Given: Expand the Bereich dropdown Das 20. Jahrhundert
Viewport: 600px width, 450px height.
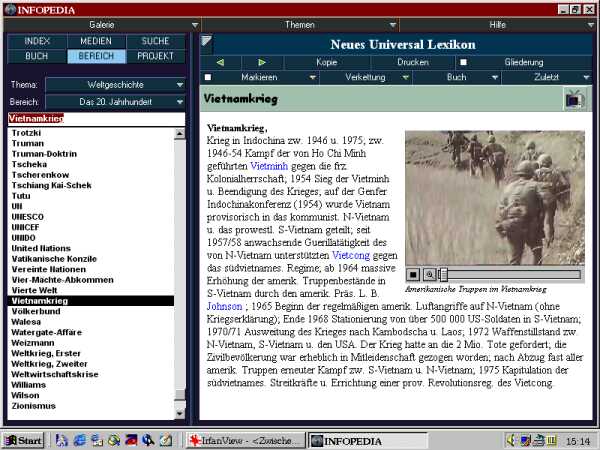Looking at the screenshot, I should [115, 102].
